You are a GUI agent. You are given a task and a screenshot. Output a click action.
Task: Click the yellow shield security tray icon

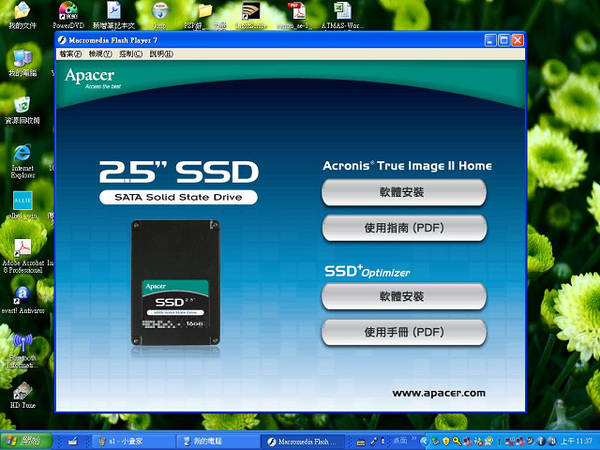[x=446, y=441]
